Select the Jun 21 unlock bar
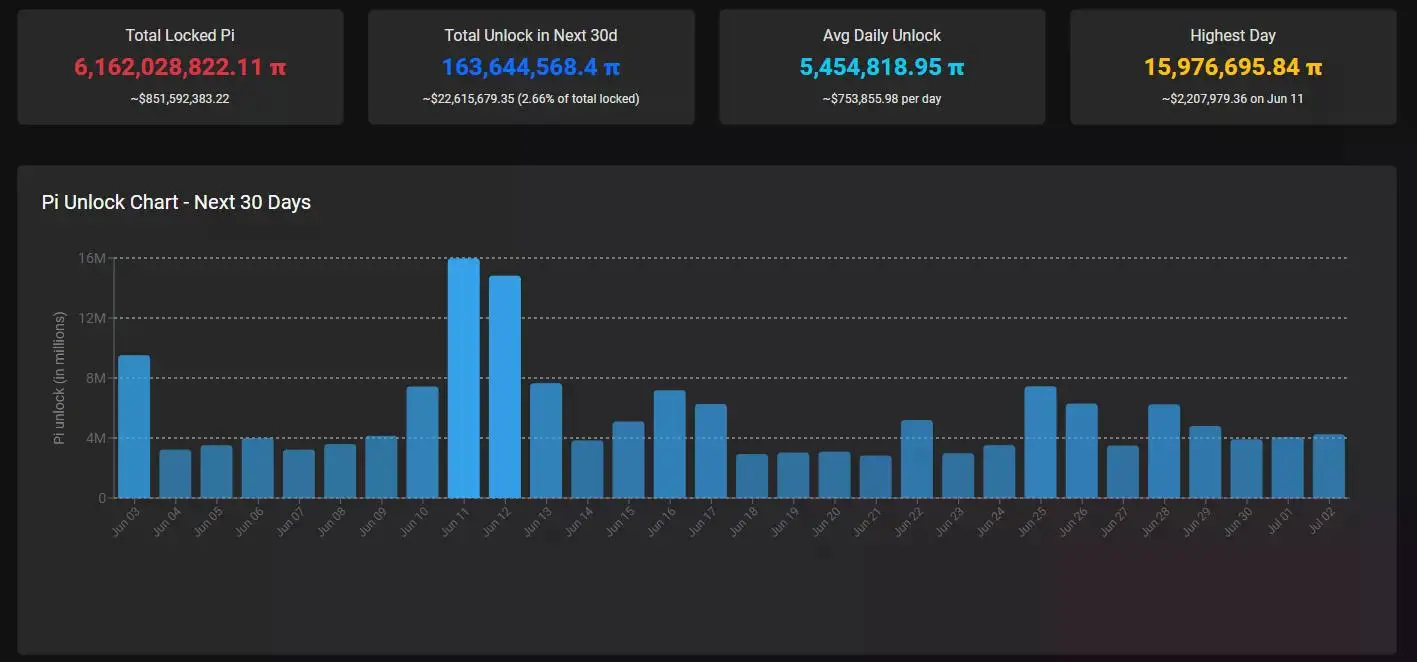The height and width of the screenshot is (662, 1417). (x=876, y=477)
